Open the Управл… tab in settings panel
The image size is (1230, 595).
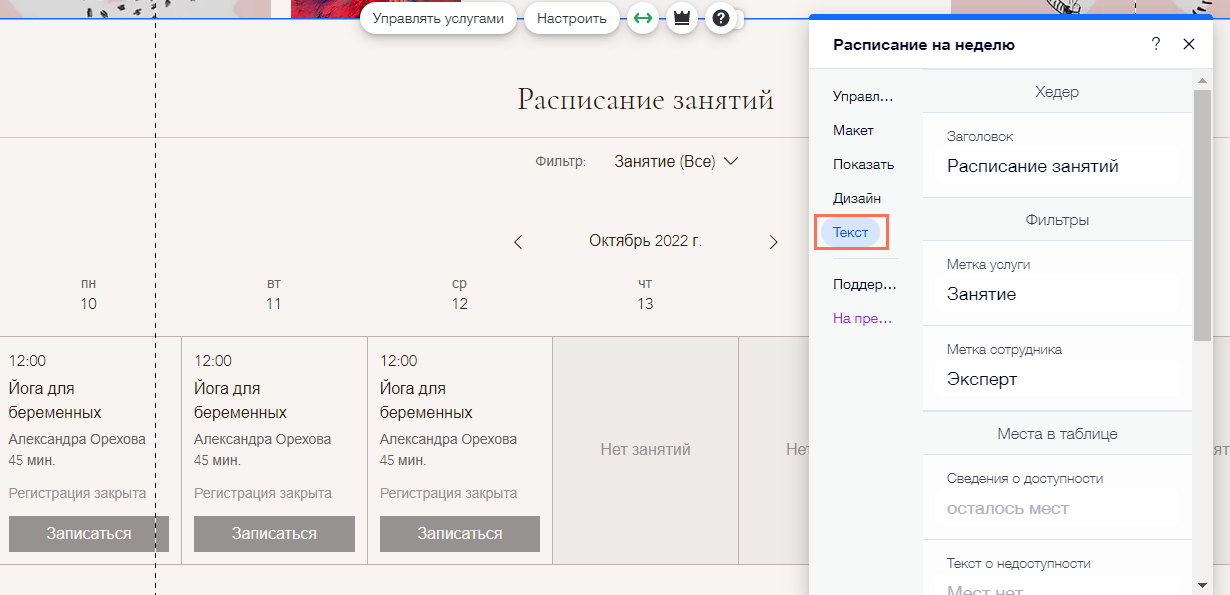(x=863, y=97)
